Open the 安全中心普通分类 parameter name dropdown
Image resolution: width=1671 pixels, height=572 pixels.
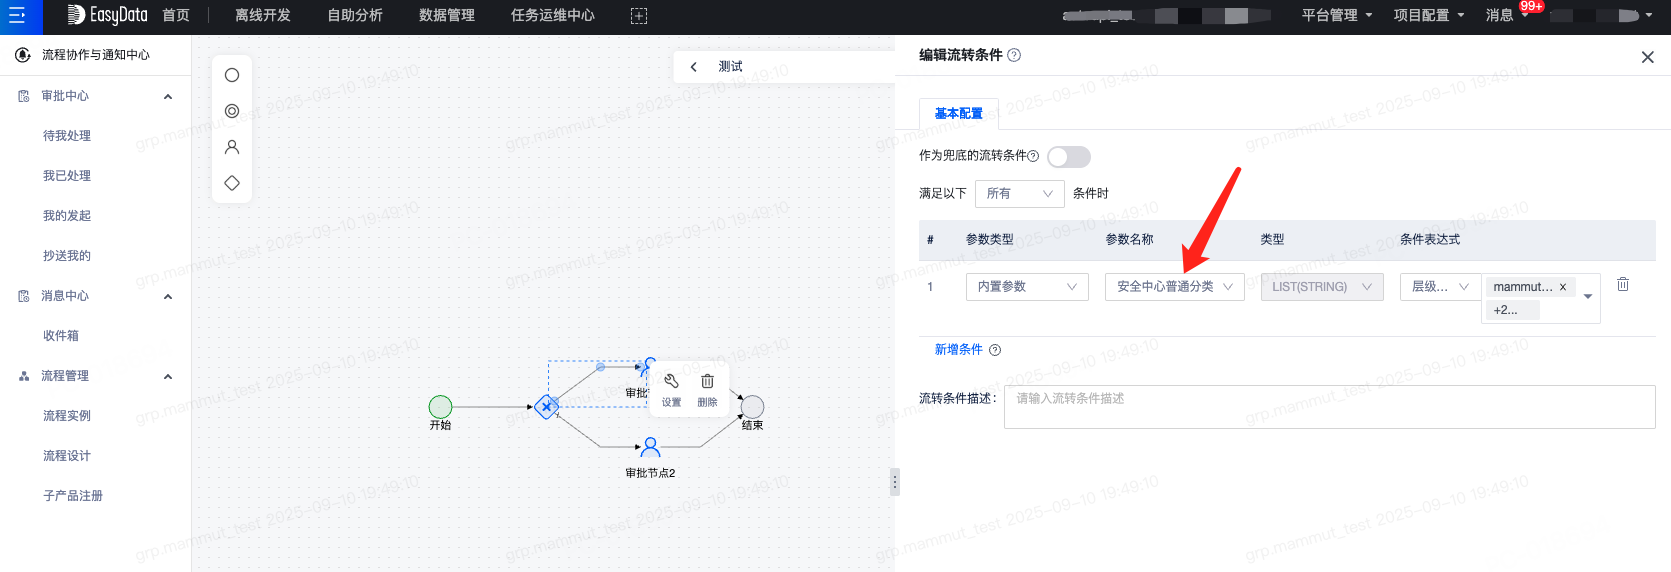tap(1174, 287)
